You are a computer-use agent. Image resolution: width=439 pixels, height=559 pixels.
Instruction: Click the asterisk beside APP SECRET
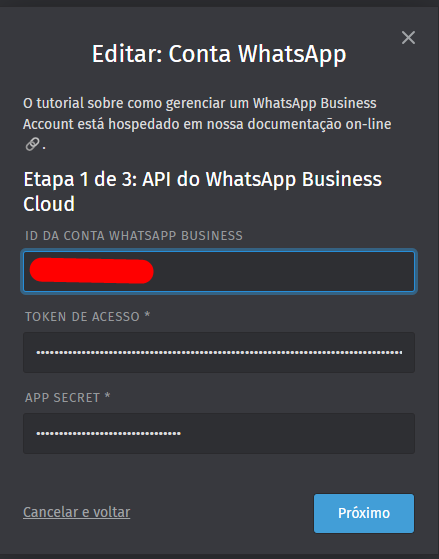click(107, 396)
